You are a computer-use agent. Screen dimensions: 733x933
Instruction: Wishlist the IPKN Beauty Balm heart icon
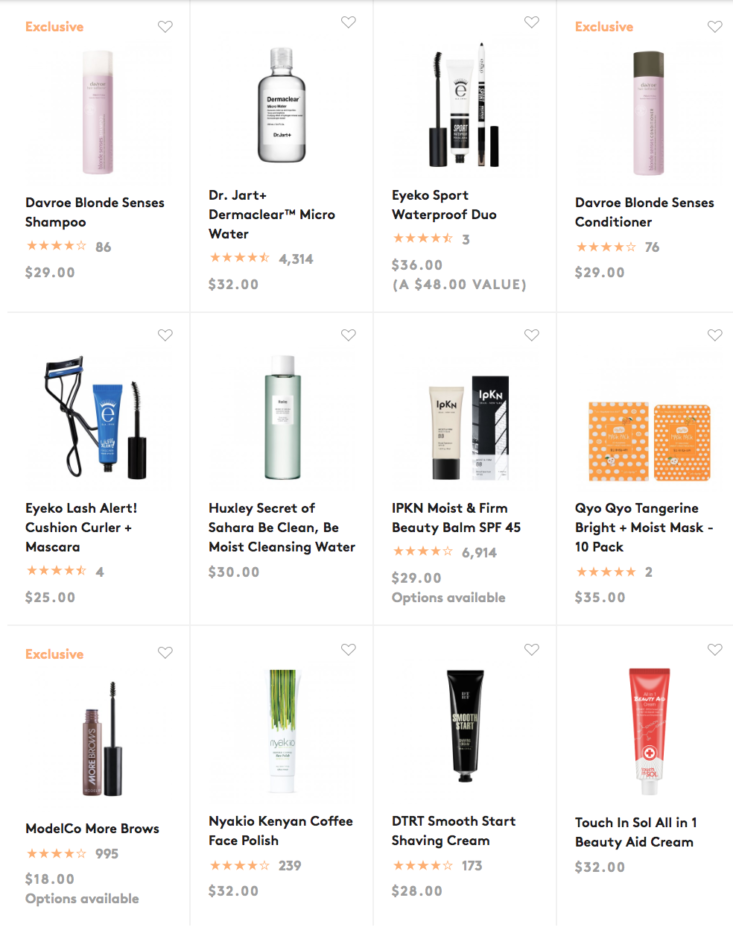click(531, 335)
